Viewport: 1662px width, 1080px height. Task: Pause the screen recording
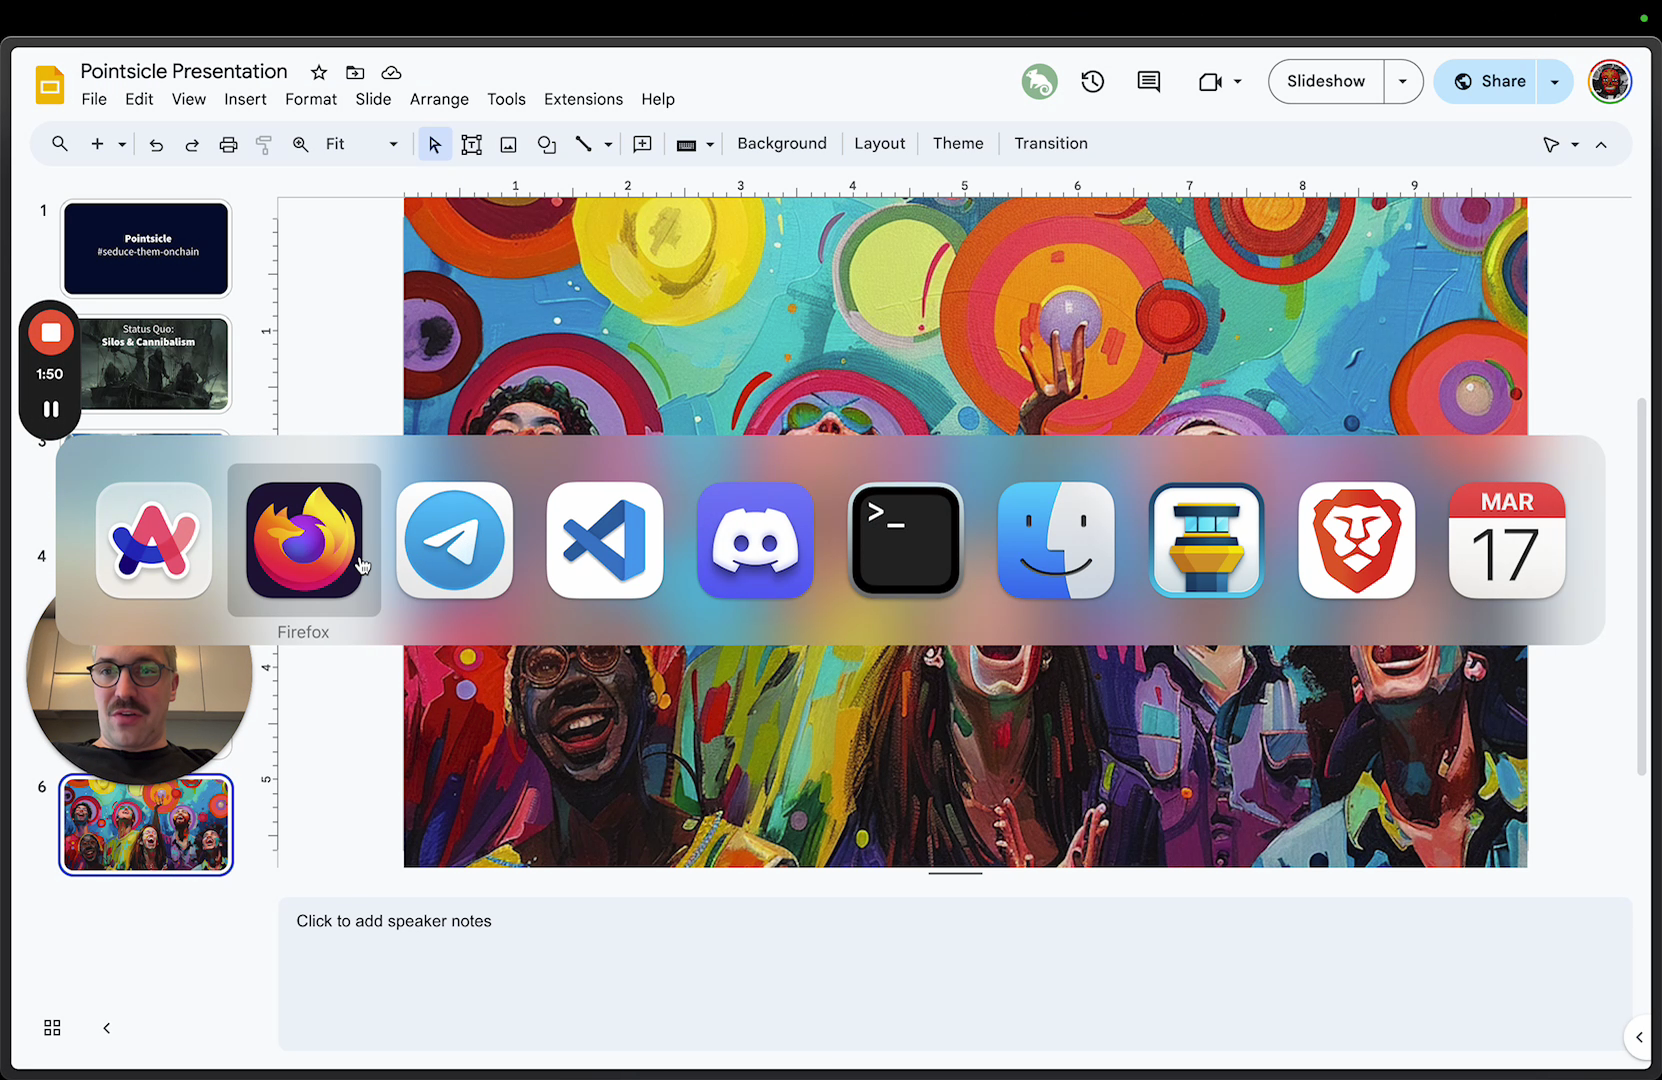[51, 409]
